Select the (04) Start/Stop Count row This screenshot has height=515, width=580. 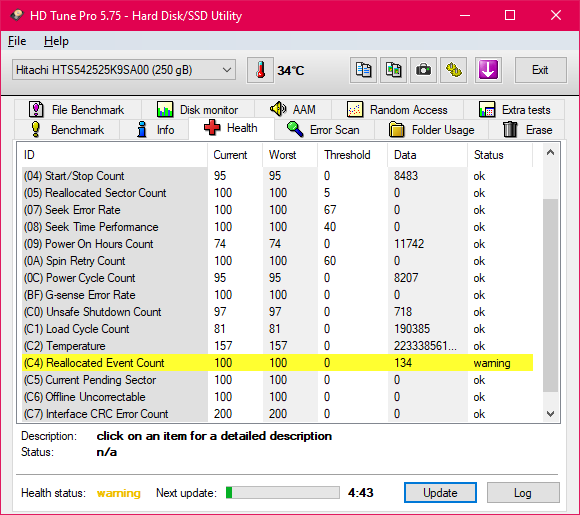tap(277, 176)
